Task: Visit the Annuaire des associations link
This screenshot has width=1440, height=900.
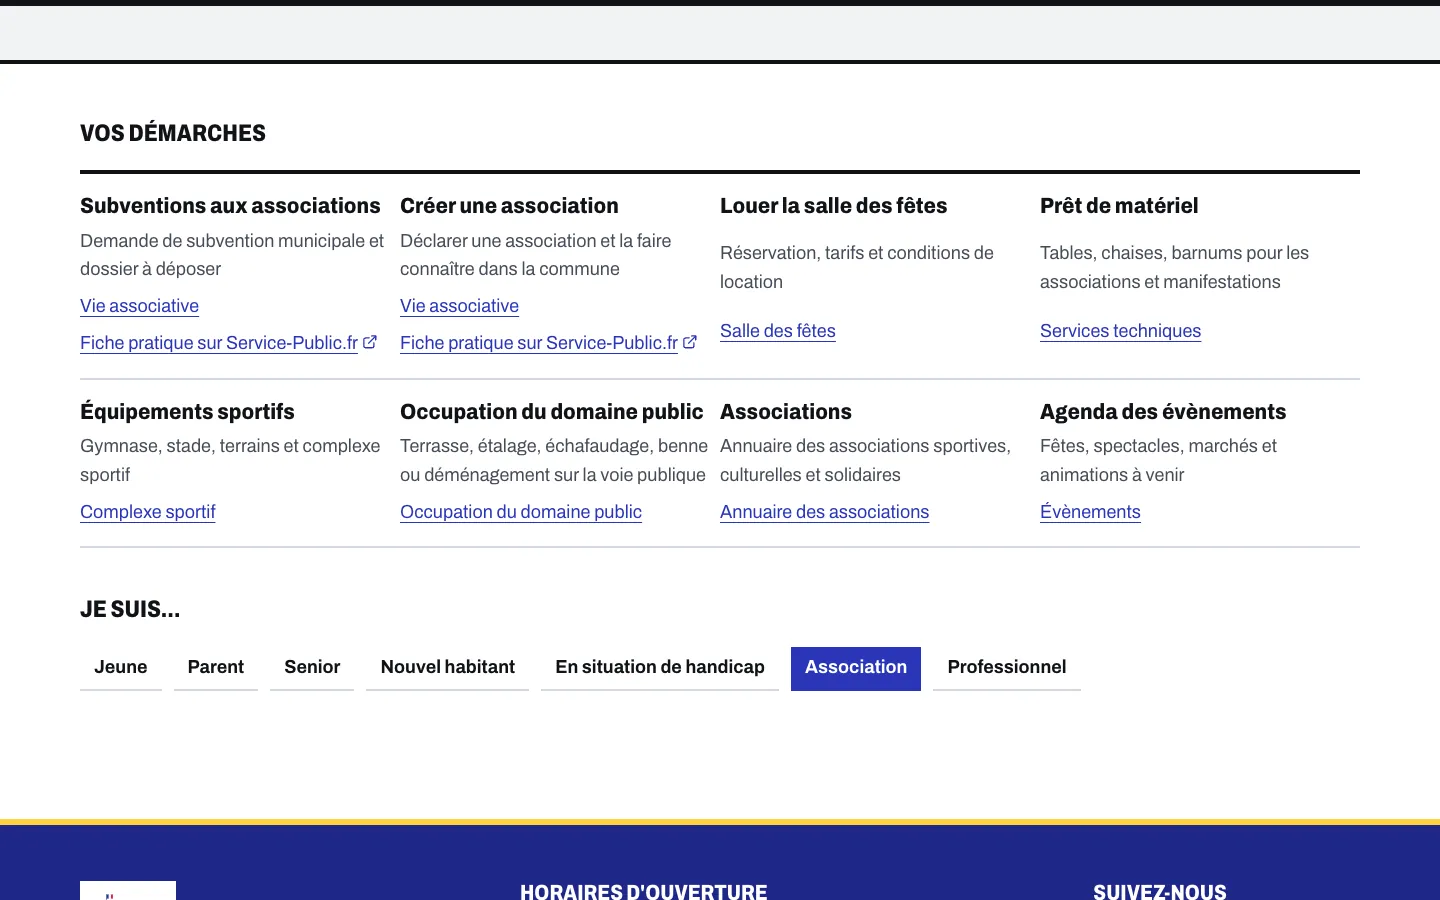Action: point(824,512)
